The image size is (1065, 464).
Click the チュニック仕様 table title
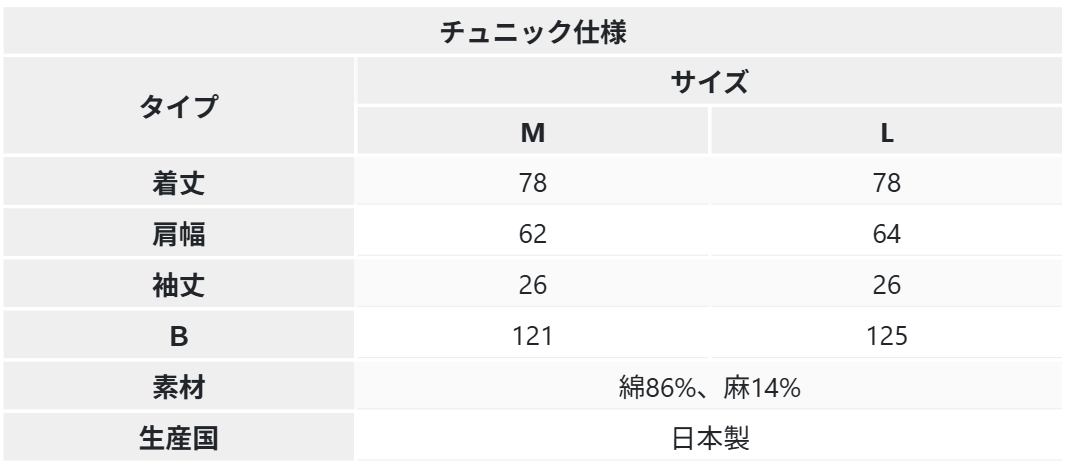[x=532, y=31]
